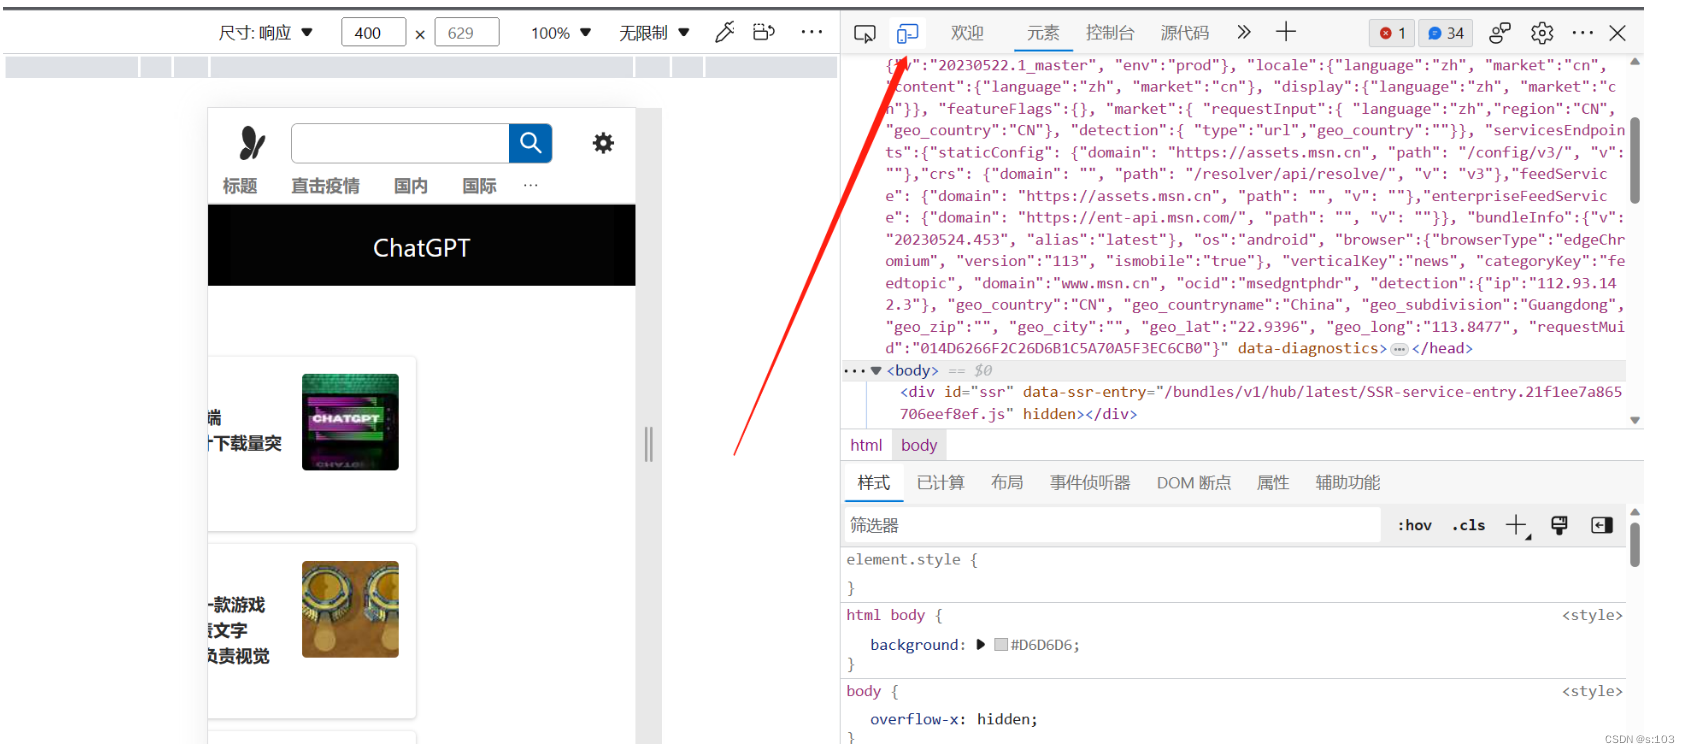Image resolution: width=1690 pixels, height=753 pixels.
Task: Open the Console (控制台) tab
Action: (x=1110, y=33)
